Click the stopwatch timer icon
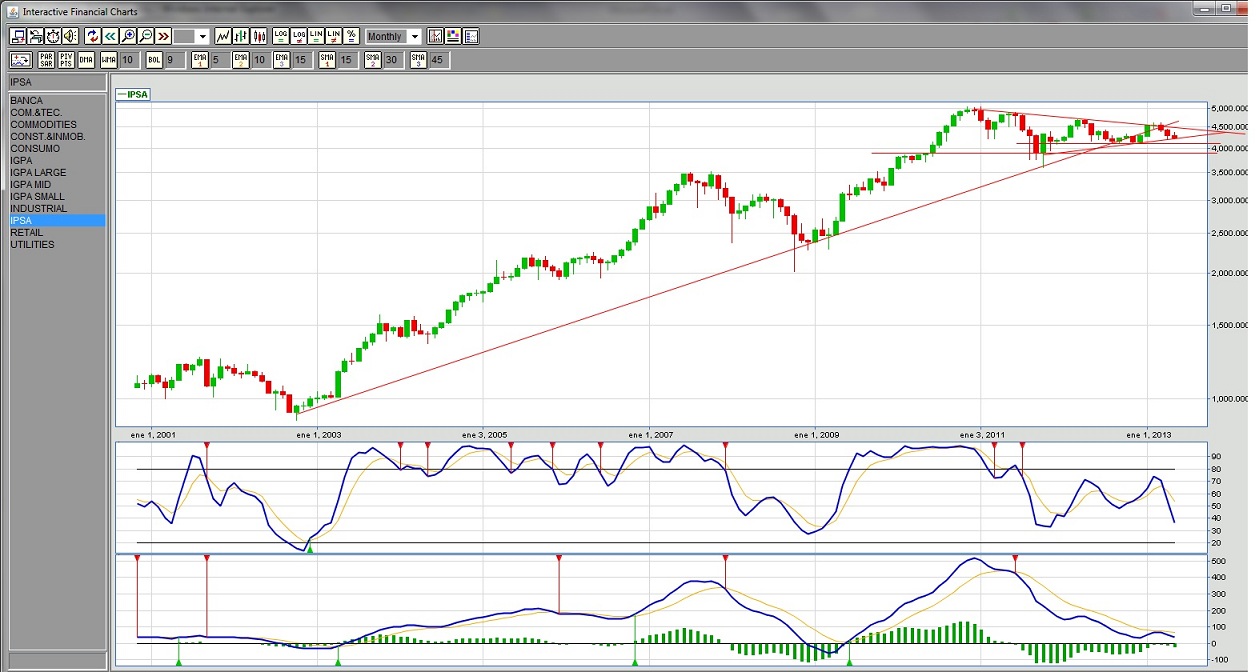The image size is (1259, 672). 53,36
